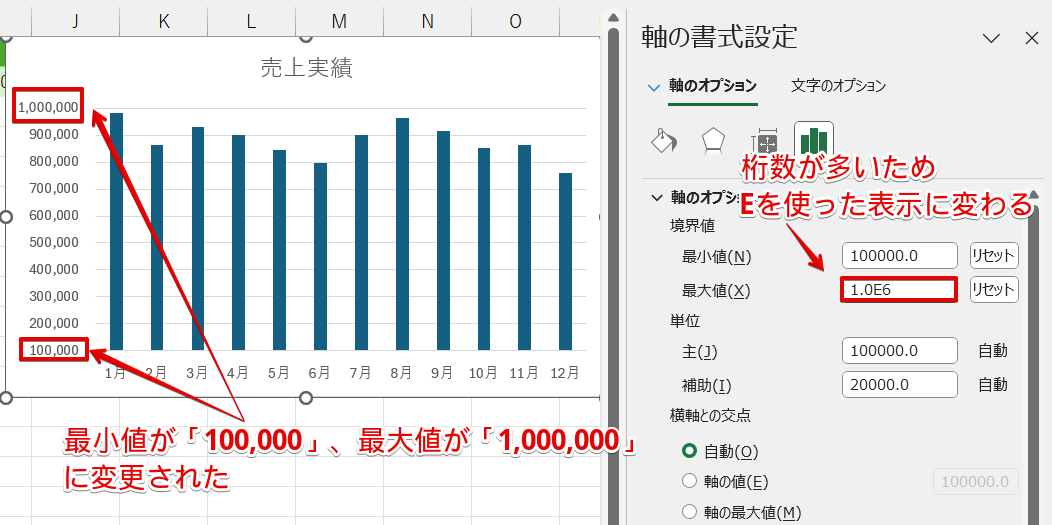1052x525 pixels.
Task: Select the 軸の値(E) radio button
Action: (x=689, y=481)
